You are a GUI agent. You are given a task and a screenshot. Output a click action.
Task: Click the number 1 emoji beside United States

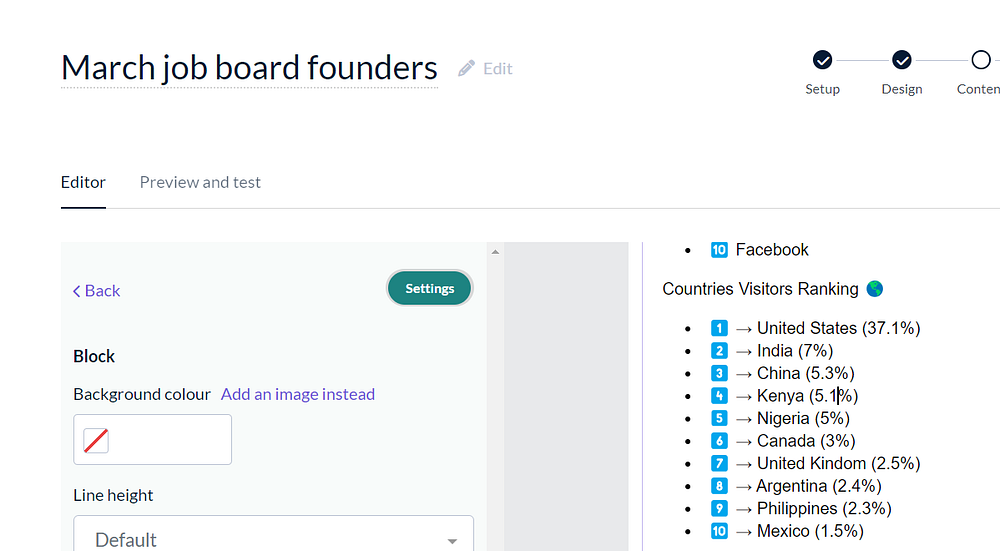pyautogui.click(x=719, y=328)
